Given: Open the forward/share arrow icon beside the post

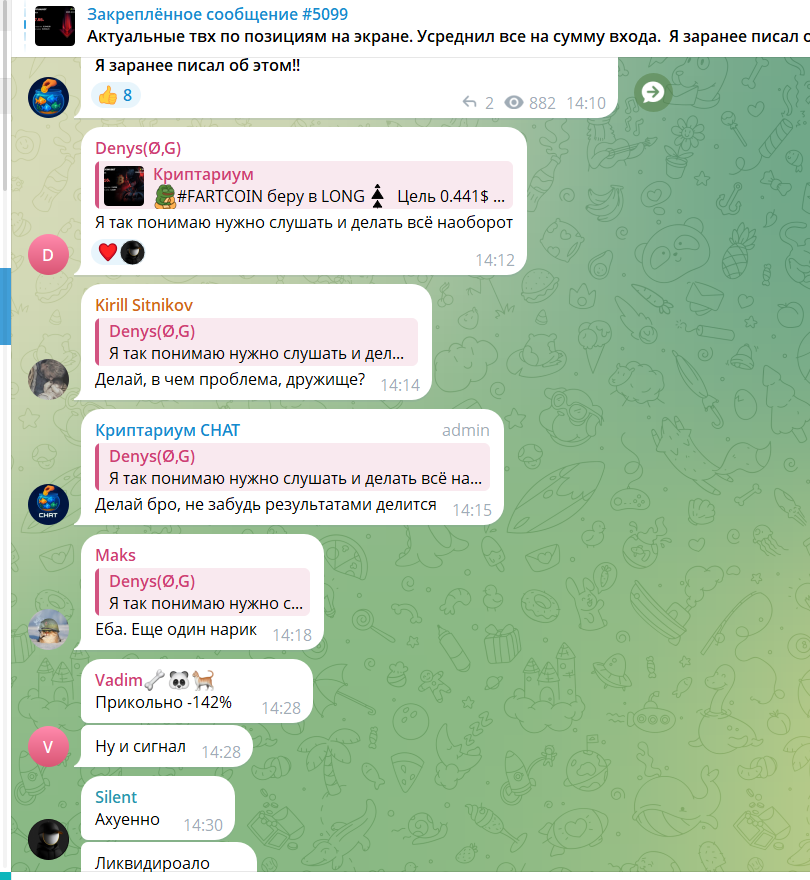Looking at the screenshot, I should (x=652, y=92).
